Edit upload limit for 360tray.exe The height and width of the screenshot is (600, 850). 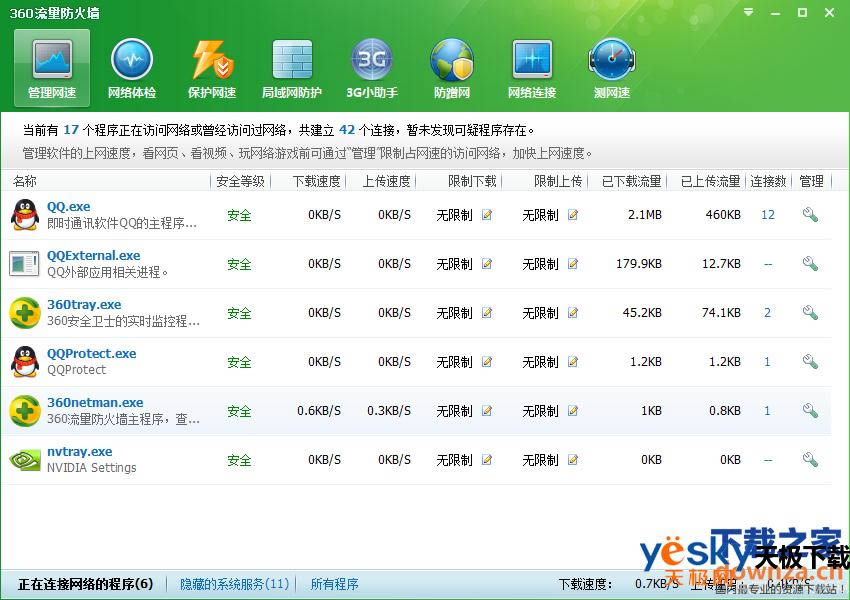tap(573, 313)
